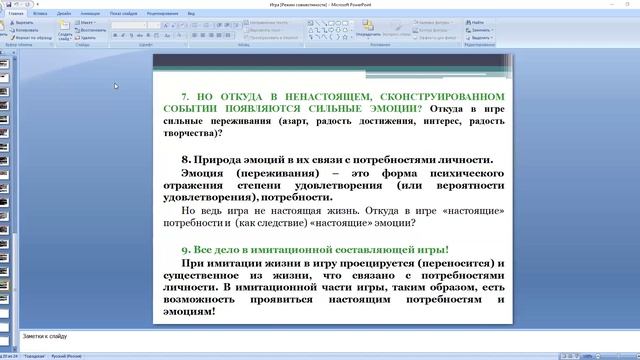Click the Undo icon in quick access toolbar

[17, 4]
